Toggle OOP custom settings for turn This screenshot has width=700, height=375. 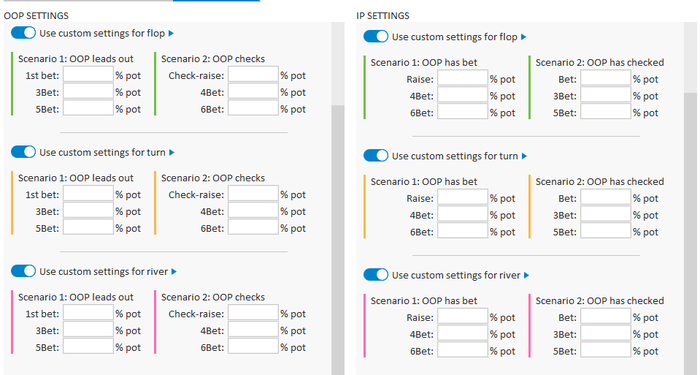coord(23,152)
